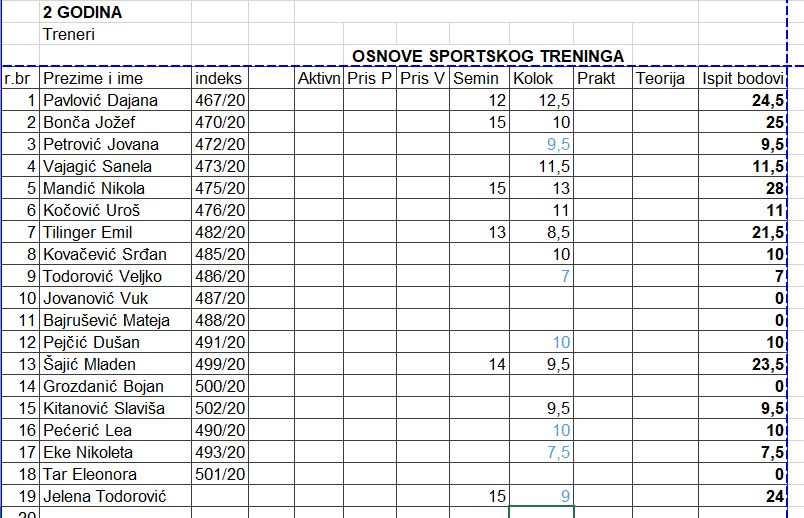Click the name cell 'Pavlović Dajana'
Image resolution: width=804 pixels, height=518 pixels.
(x=101, y=100)
